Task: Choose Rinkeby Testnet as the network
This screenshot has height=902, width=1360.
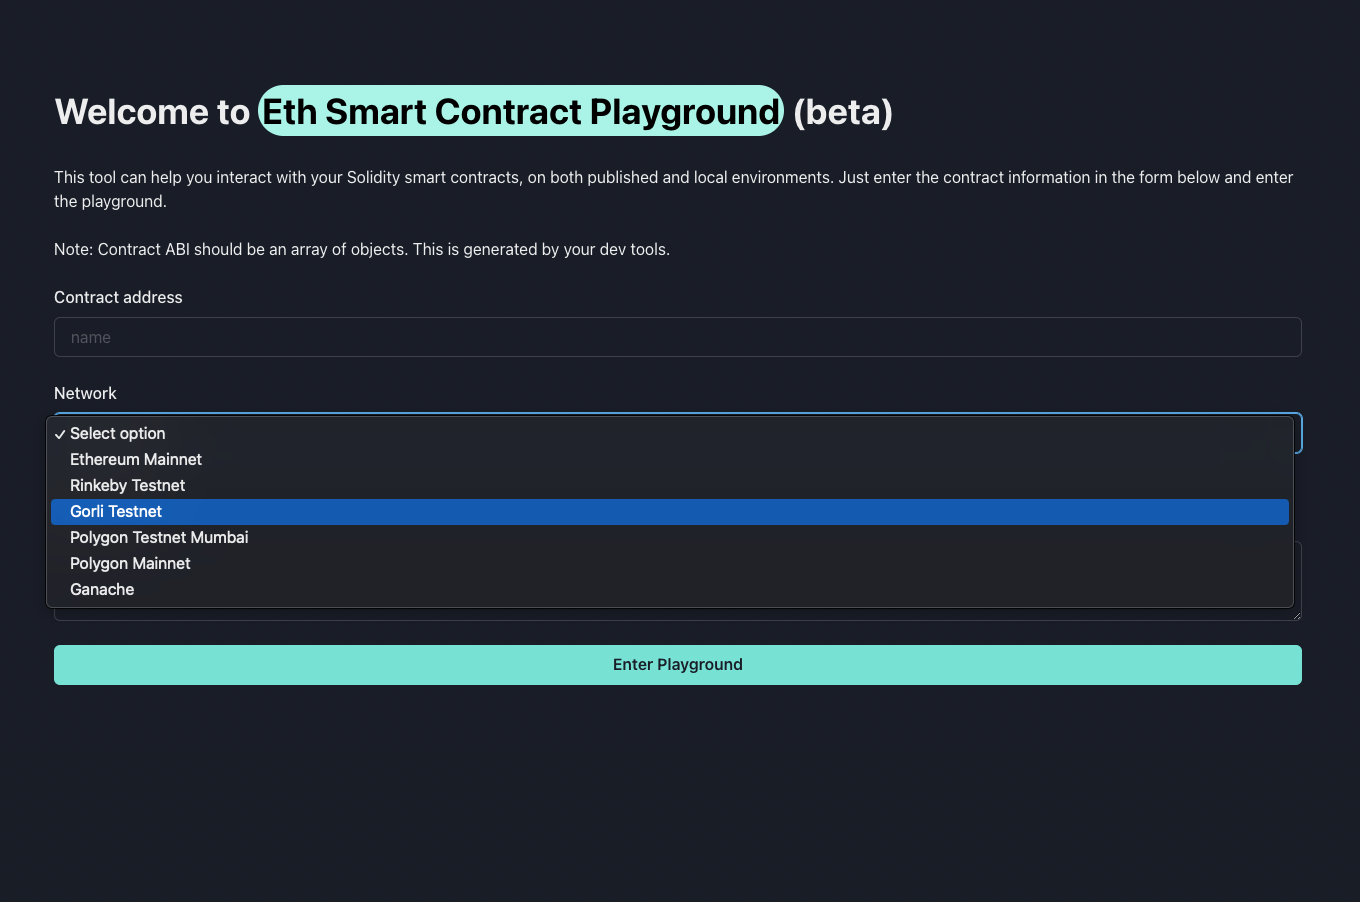Action: pos(127,485)
